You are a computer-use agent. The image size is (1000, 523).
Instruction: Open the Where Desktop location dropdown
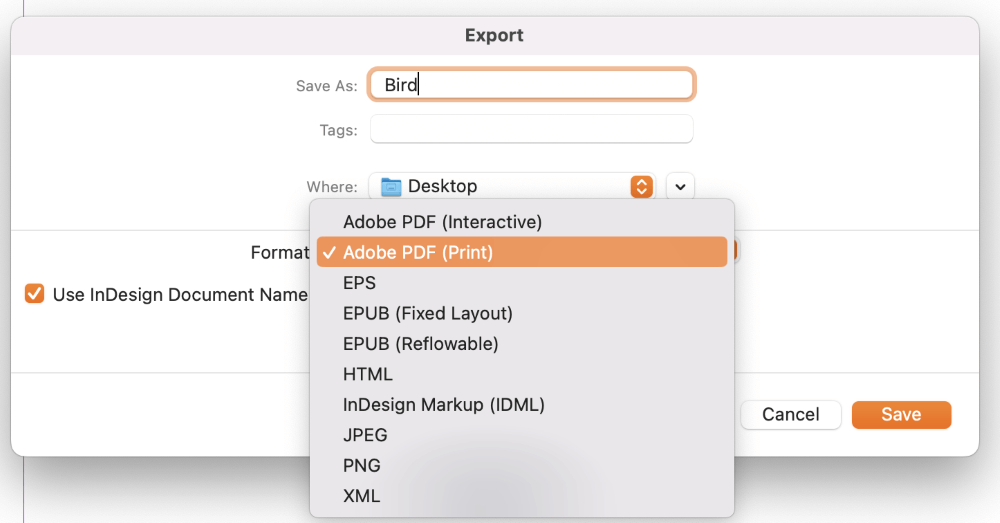pyautogui.click(x=512, y=186)
